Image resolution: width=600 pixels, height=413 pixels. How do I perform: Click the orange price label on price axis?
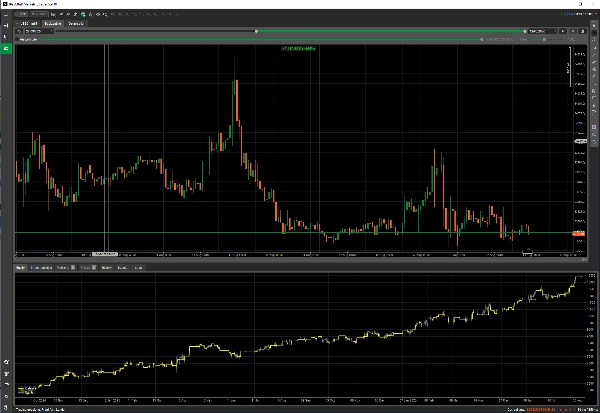[x=578, y=233]
